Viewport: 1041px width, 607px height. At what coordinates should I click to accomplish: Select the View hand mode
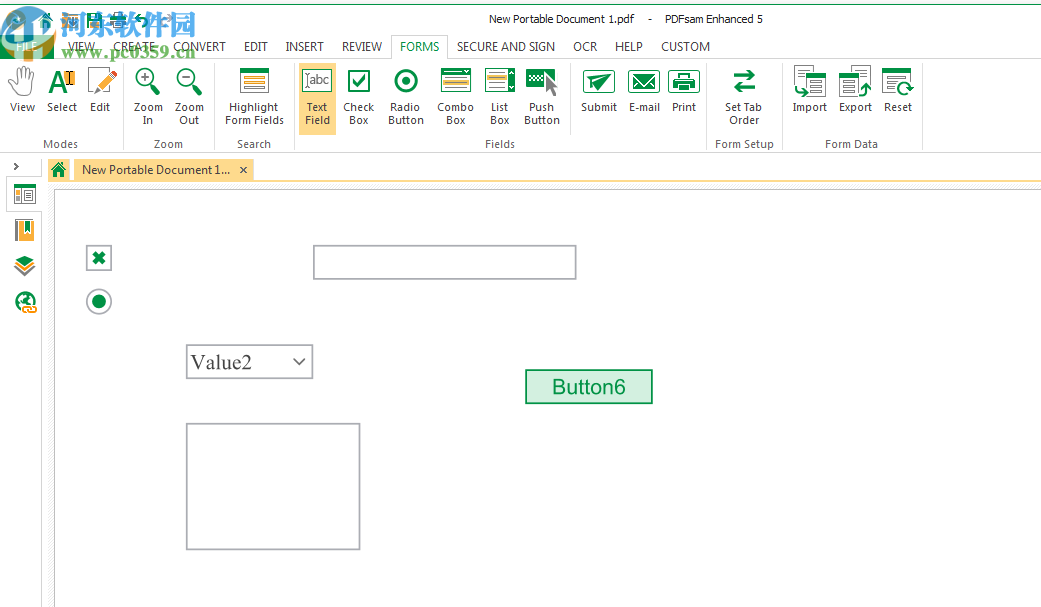coord(22,91)
